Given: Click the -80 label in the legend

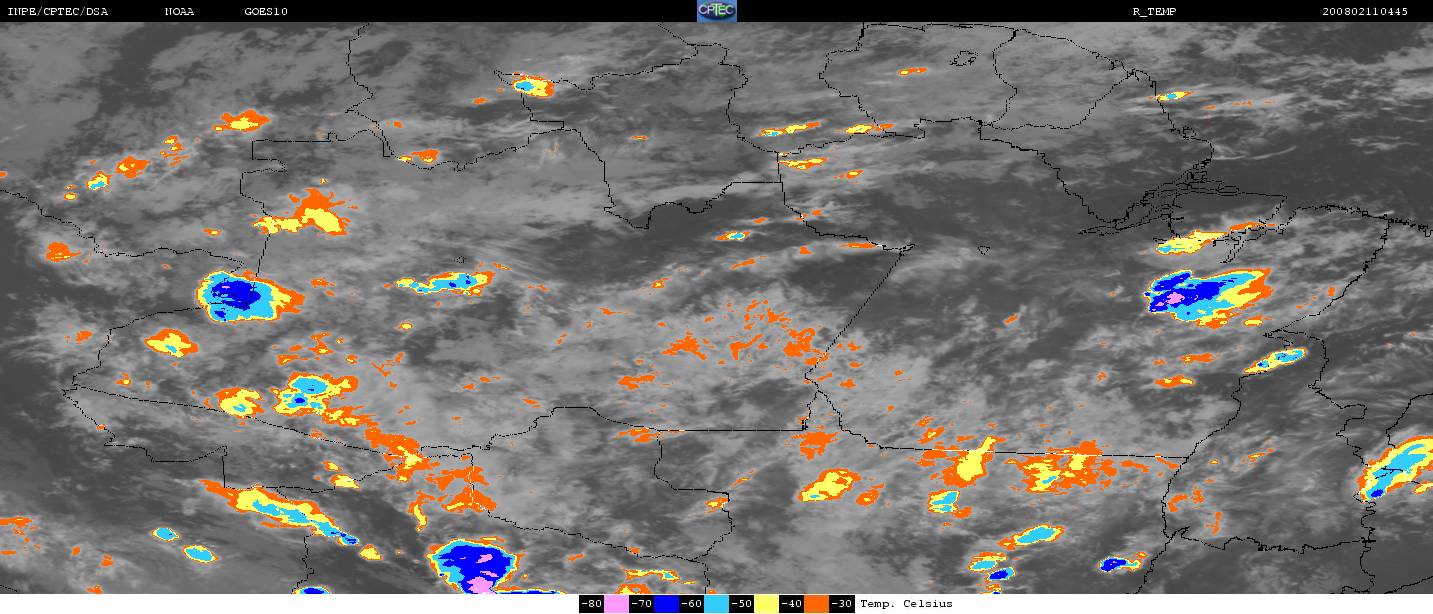Looking at the screenshot, I should pyautogui.click(x=591, y=604).
